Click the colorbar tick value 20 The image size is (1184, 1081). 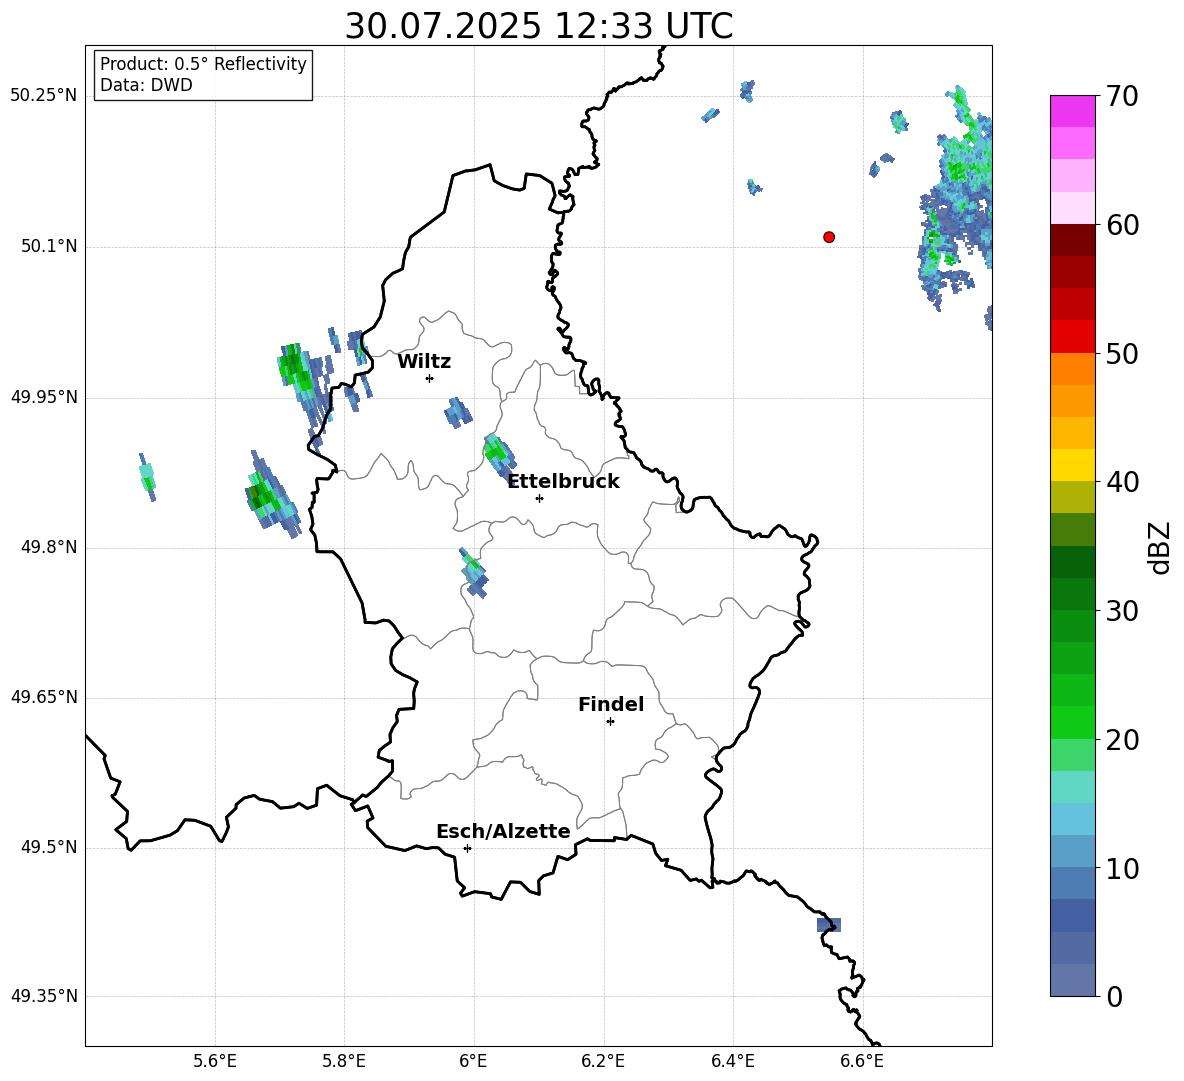[1121, 740]
